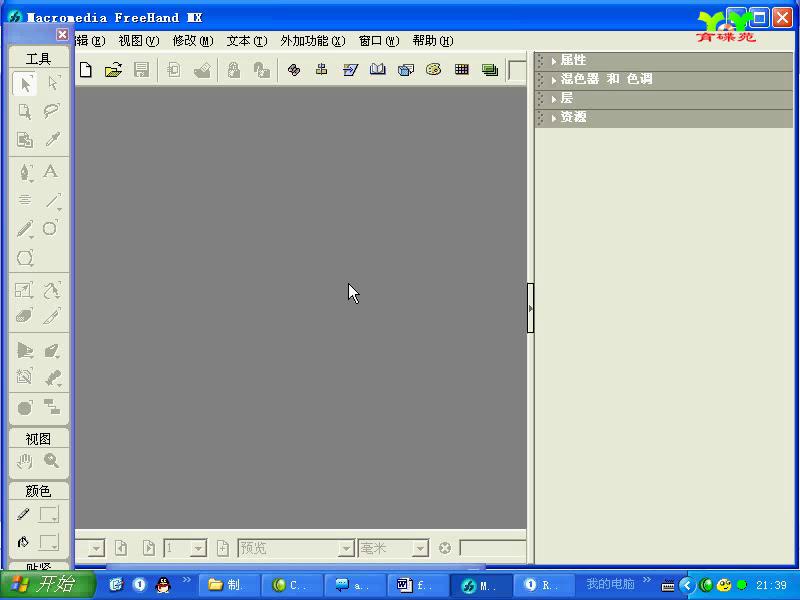
Task: Open the 视图(V) menu
Action: [x=139, y=41]
